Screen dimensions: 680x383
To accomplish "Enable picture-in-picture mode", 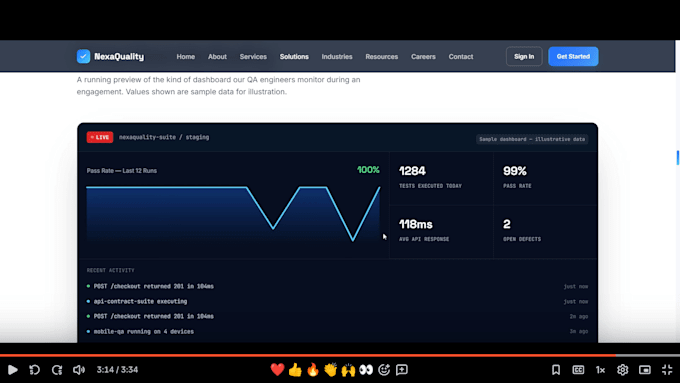I will click(x=645, y=370).
